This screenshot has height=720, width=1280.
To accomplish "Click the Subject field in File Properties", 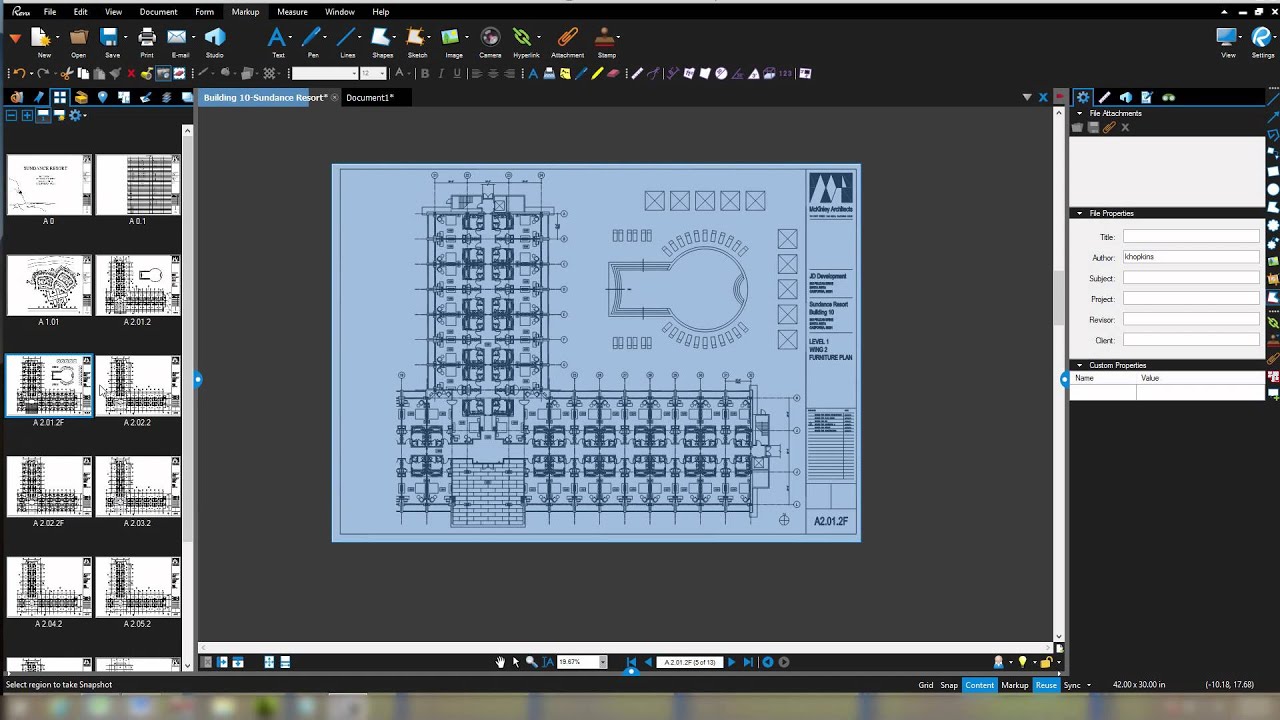I will (x=1191, y=278).
